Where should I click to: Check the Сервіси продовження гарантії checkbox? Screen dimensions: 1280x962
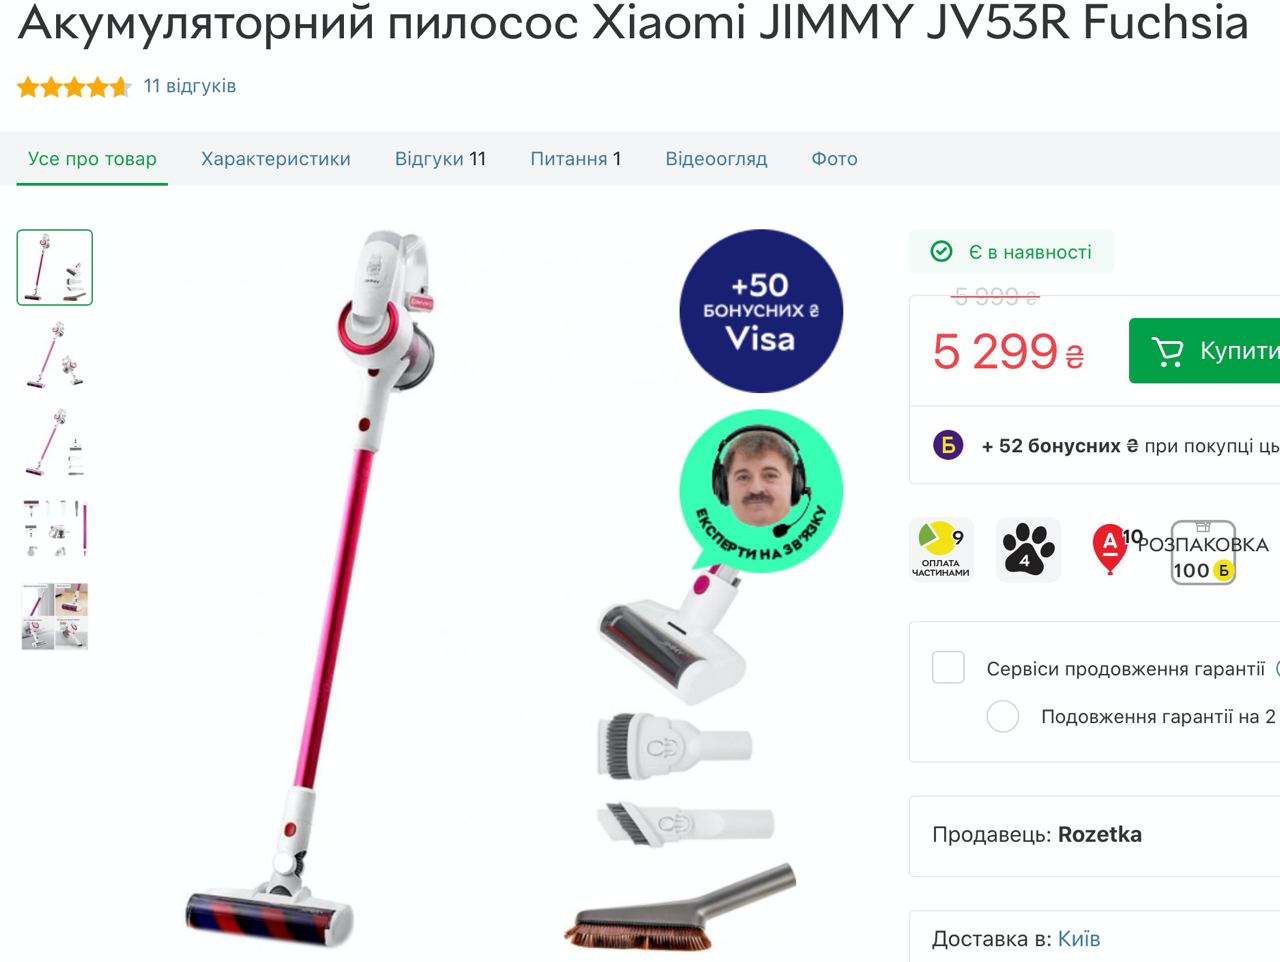948,667
